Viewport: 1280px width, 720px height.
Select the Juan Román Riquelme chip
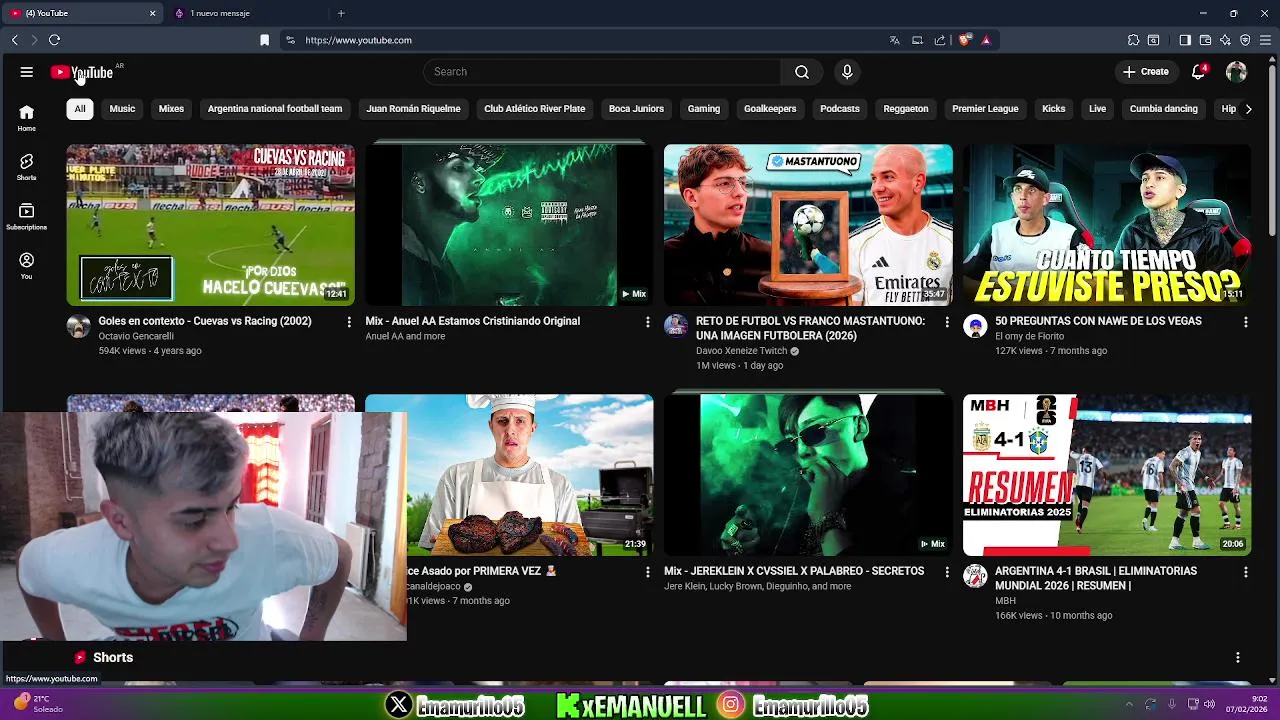click(413, 109)
